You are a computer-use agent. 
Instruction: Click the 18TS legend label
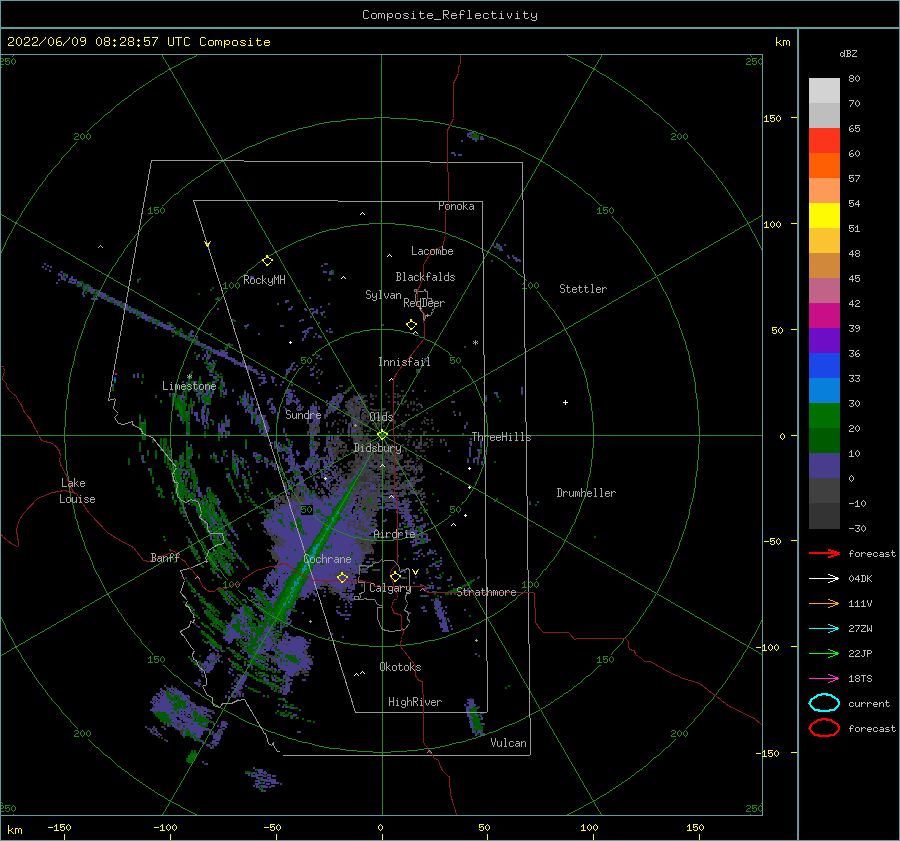(860, 679)
